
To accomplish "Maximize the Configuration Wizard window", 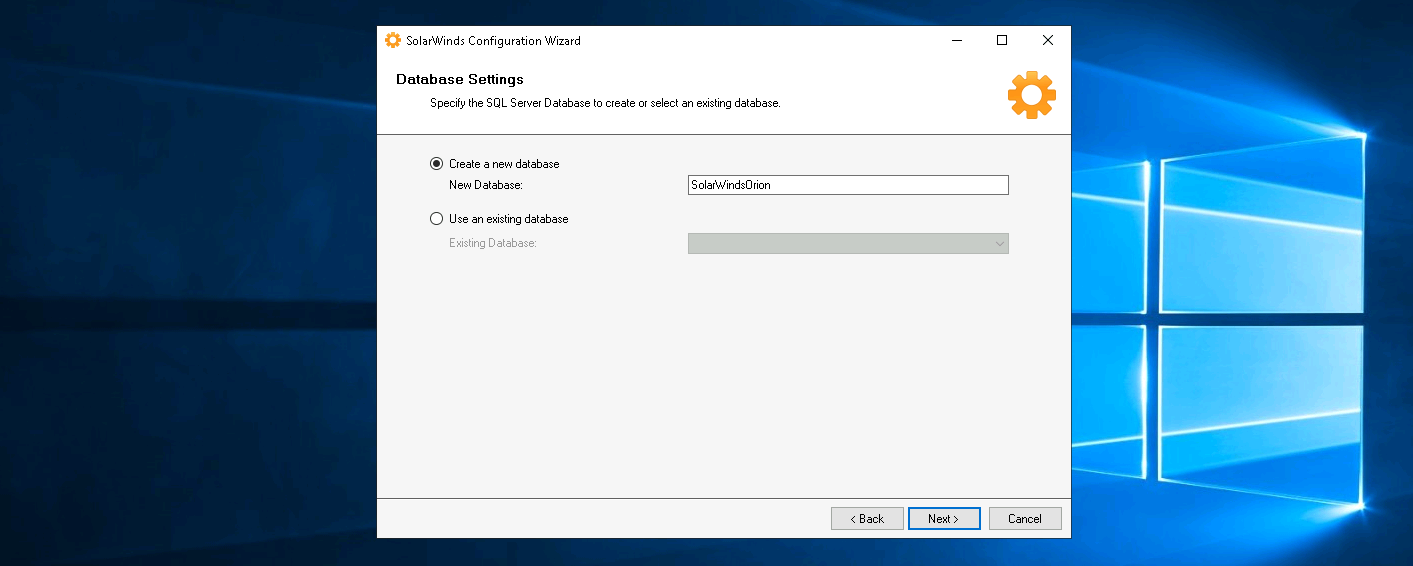I will pyautogui.click(x=1002, y=41).
